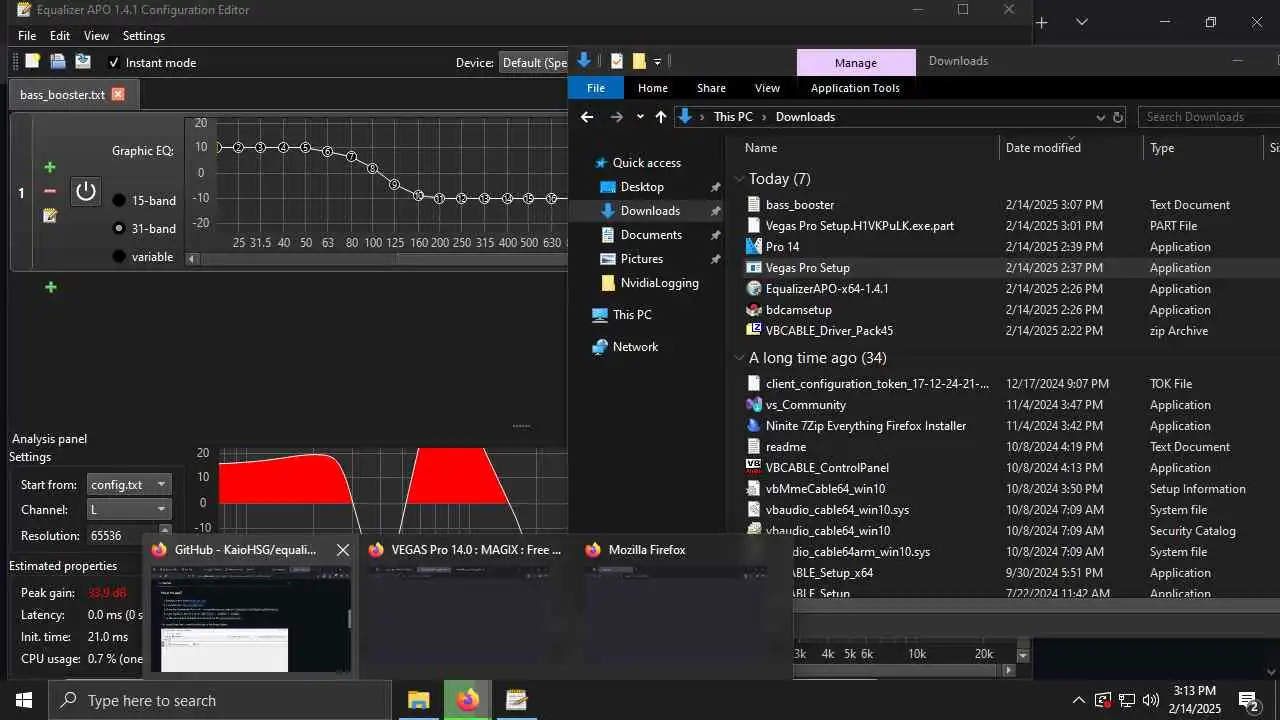Add new filter with bottom green plus
Viewport: 1280px width, 720px height.
[50, 287]
